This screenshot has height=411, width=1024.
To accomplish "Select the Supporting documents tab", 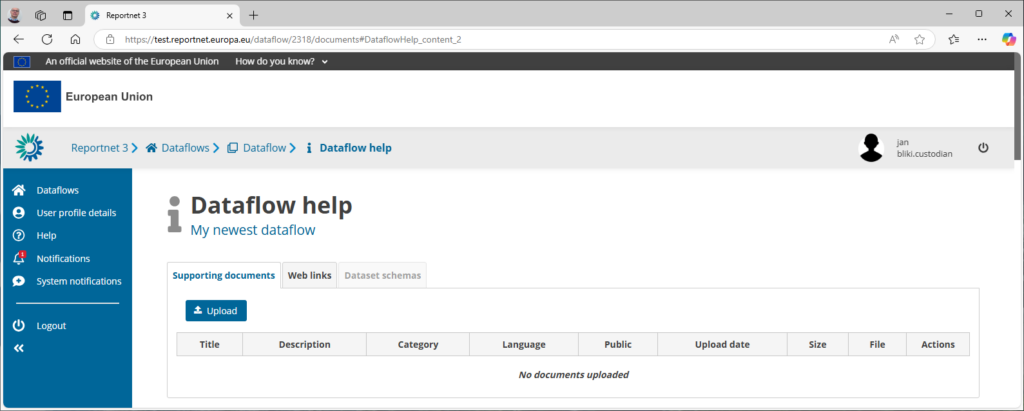I will (x=223, y=275).
